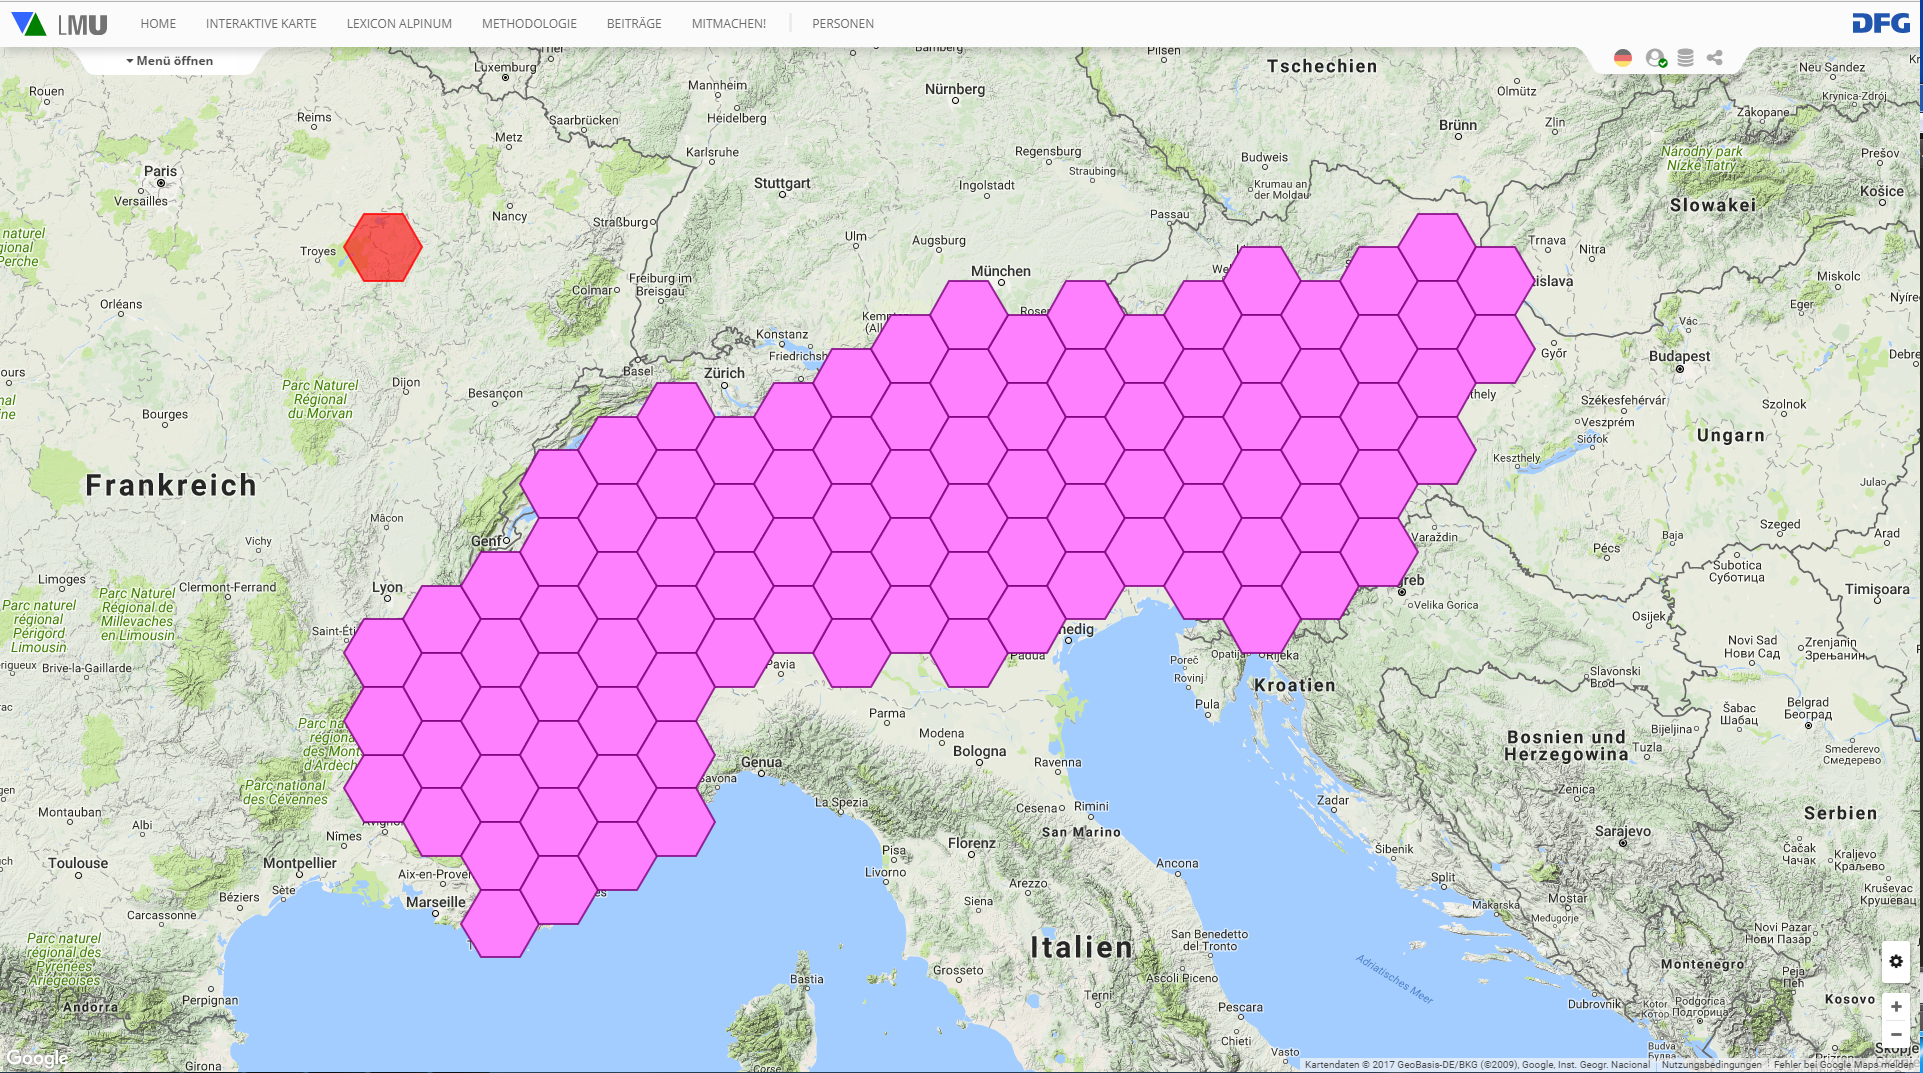
Task: Select the red hexagon near Troyes
Action: click(382, 247)
